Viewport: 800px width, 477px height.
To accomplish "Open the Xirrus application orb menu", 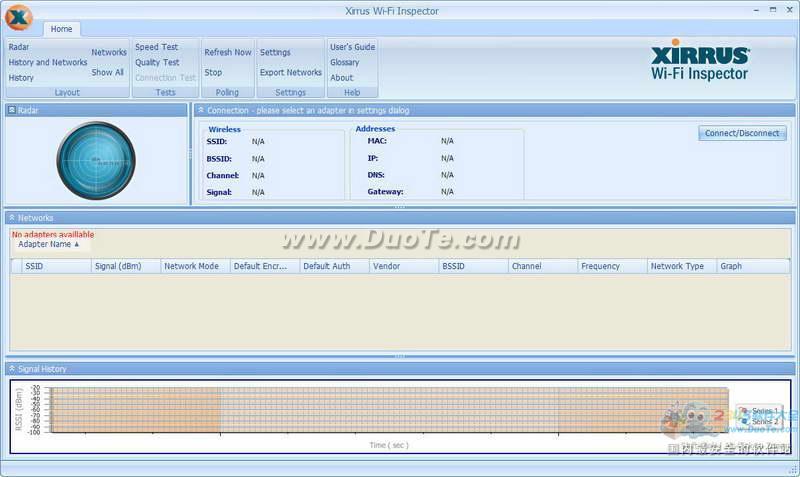I will coord(18,17).
